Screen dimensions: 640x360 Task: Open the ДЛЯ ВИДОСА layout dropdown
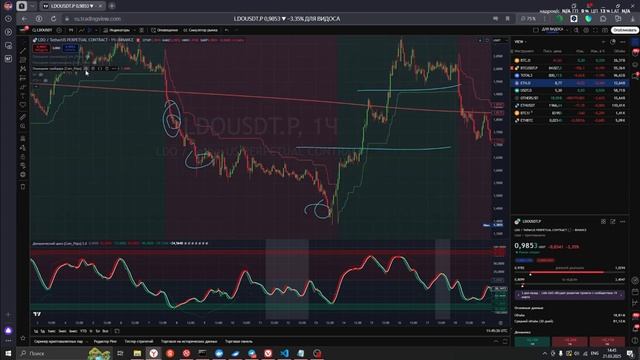552,30
